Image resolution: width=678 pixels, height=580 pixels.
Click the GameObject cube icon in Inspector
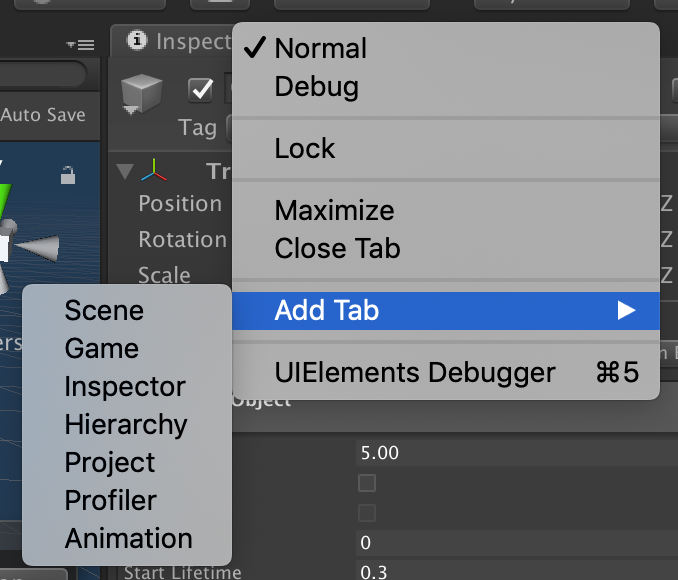141,95
